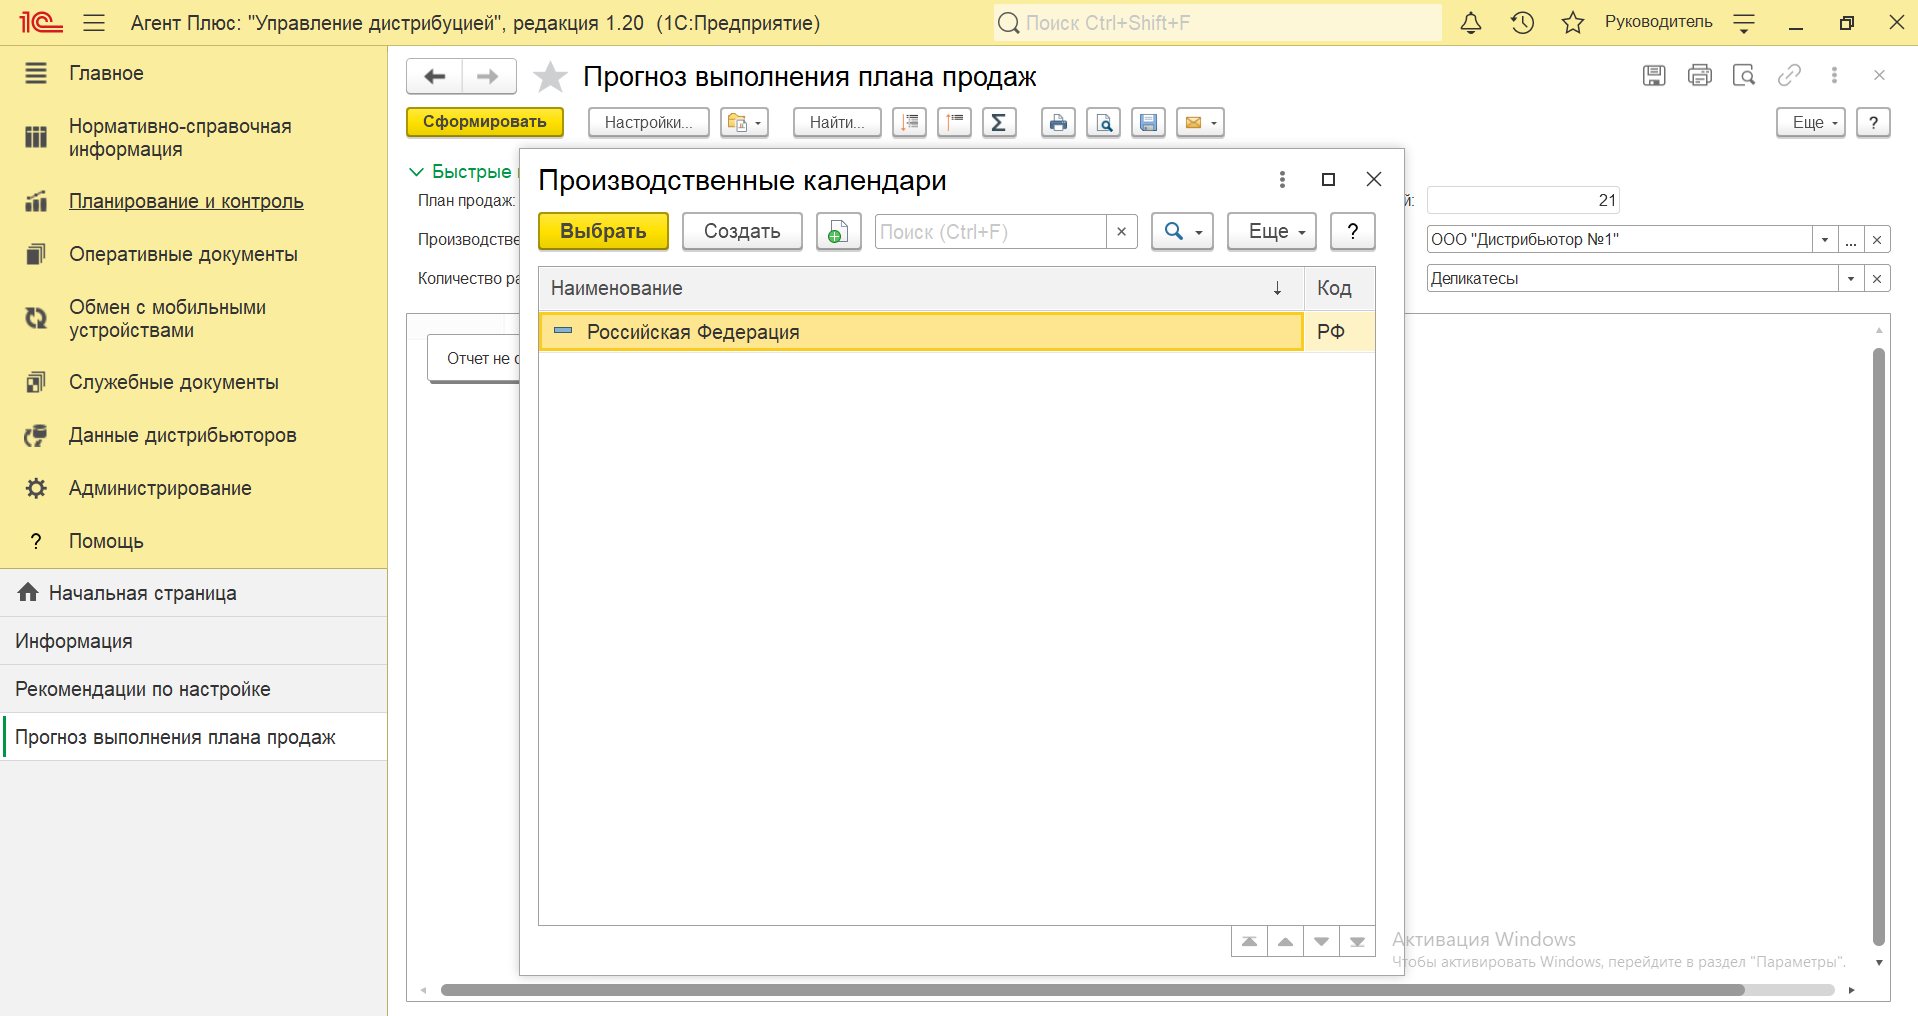Click the Выбрать button
This screenshot has width=1918, height=1016.
pyautogui.click(x=603, y=231)
